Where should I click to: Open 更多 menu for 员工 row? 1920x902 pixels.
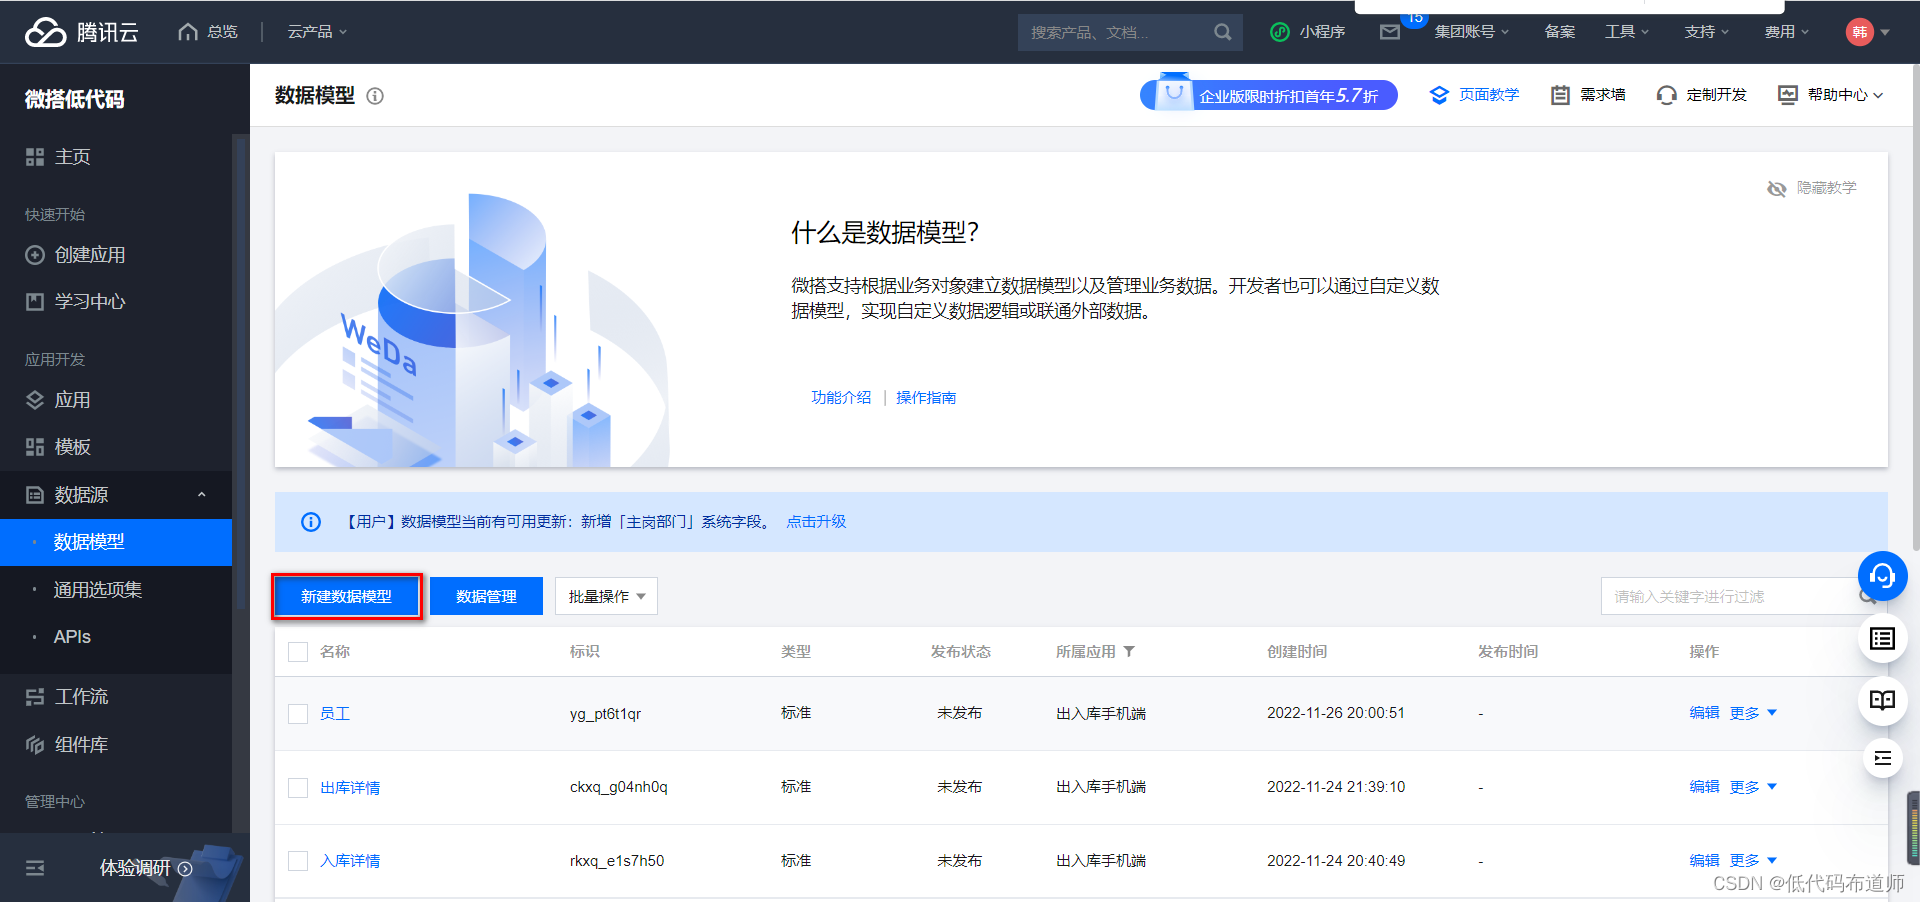click(1753, 713)
